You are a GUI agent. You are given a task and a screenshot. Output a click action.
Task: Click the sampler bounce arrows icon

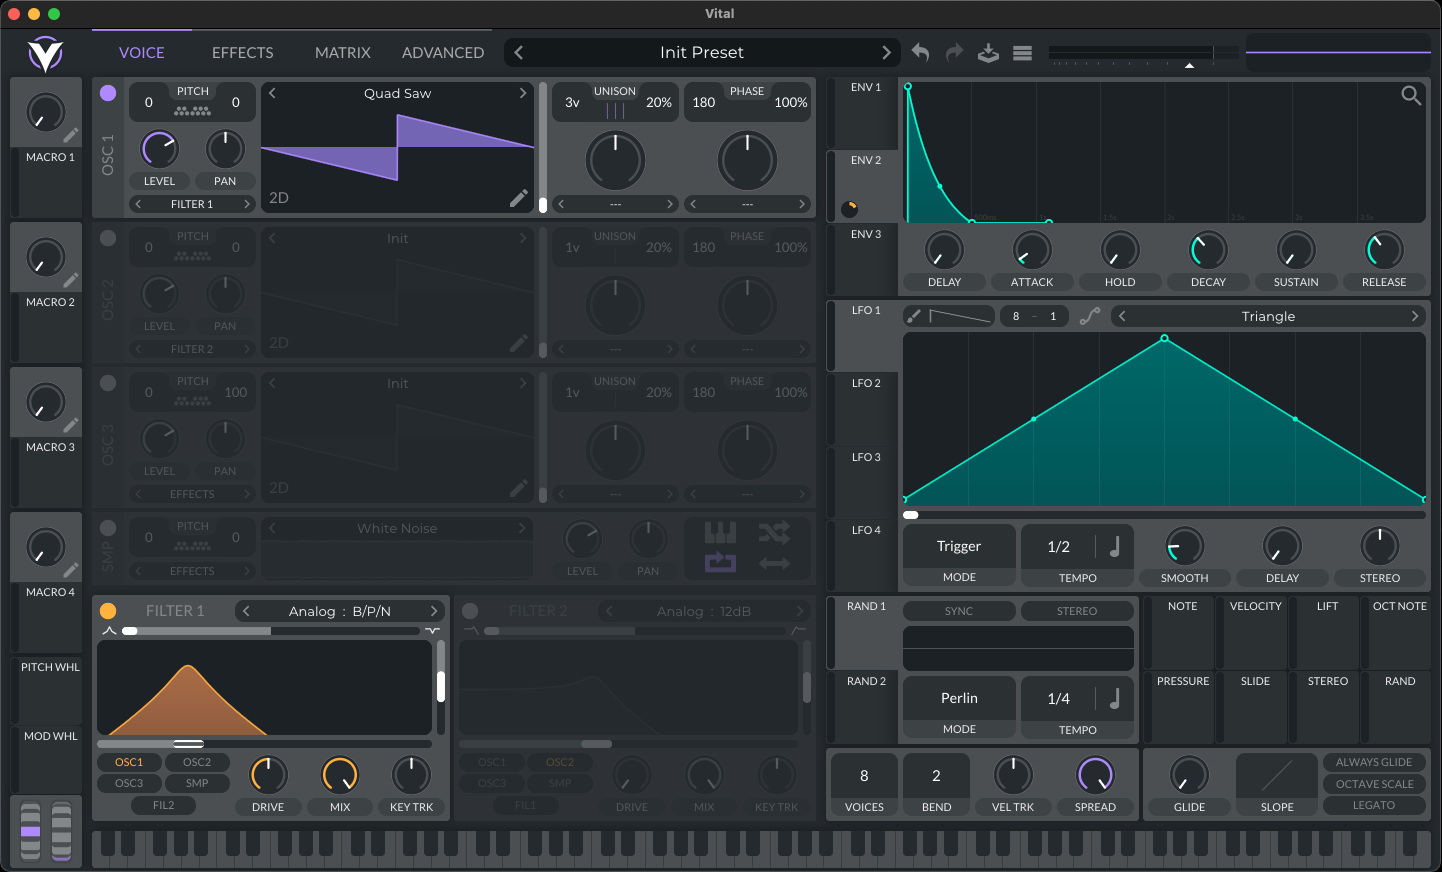pyautogui.click(x=774, y=564)
